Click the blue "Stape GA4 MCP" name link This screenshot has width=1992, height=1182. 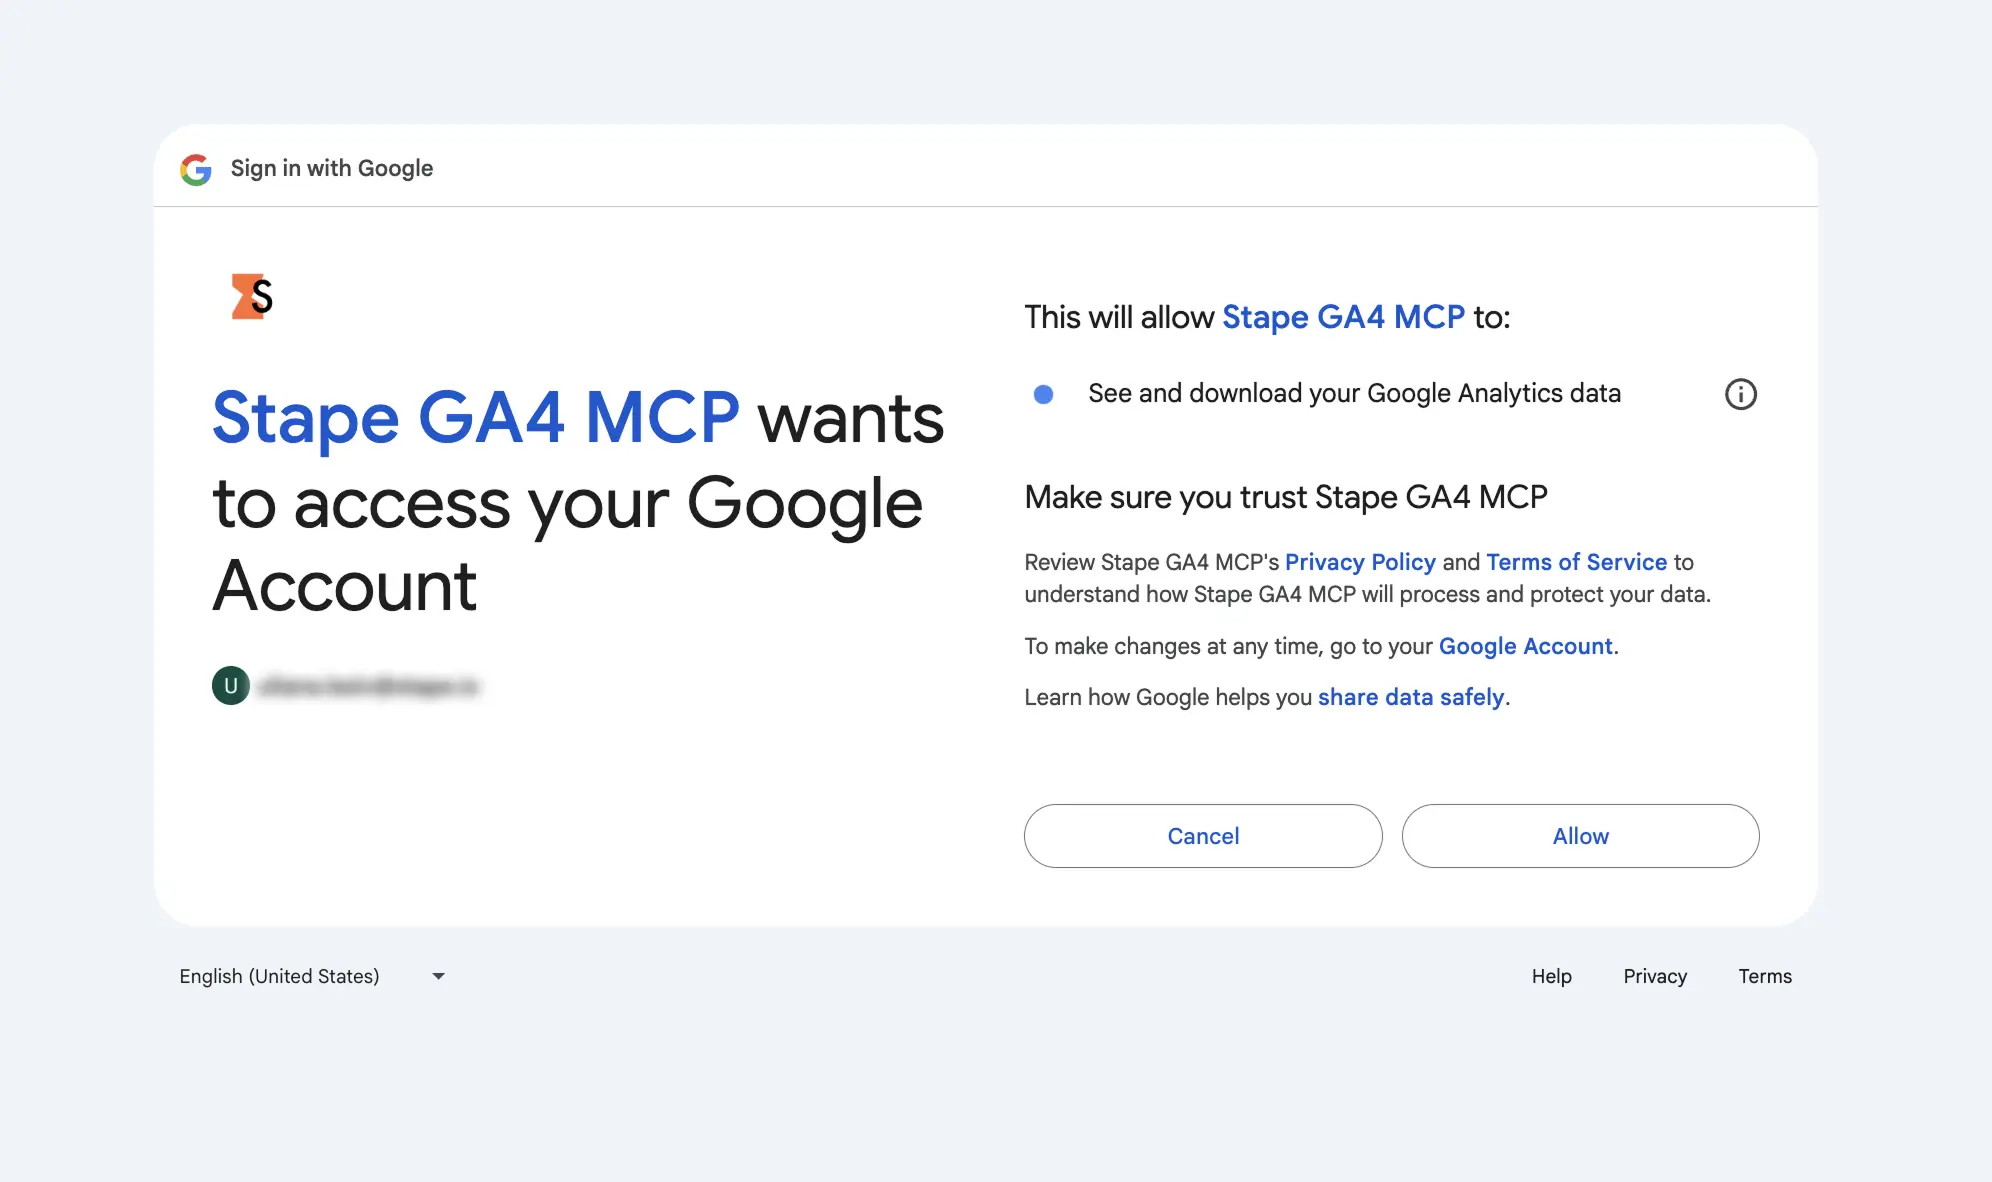[x=1341, y=317]
